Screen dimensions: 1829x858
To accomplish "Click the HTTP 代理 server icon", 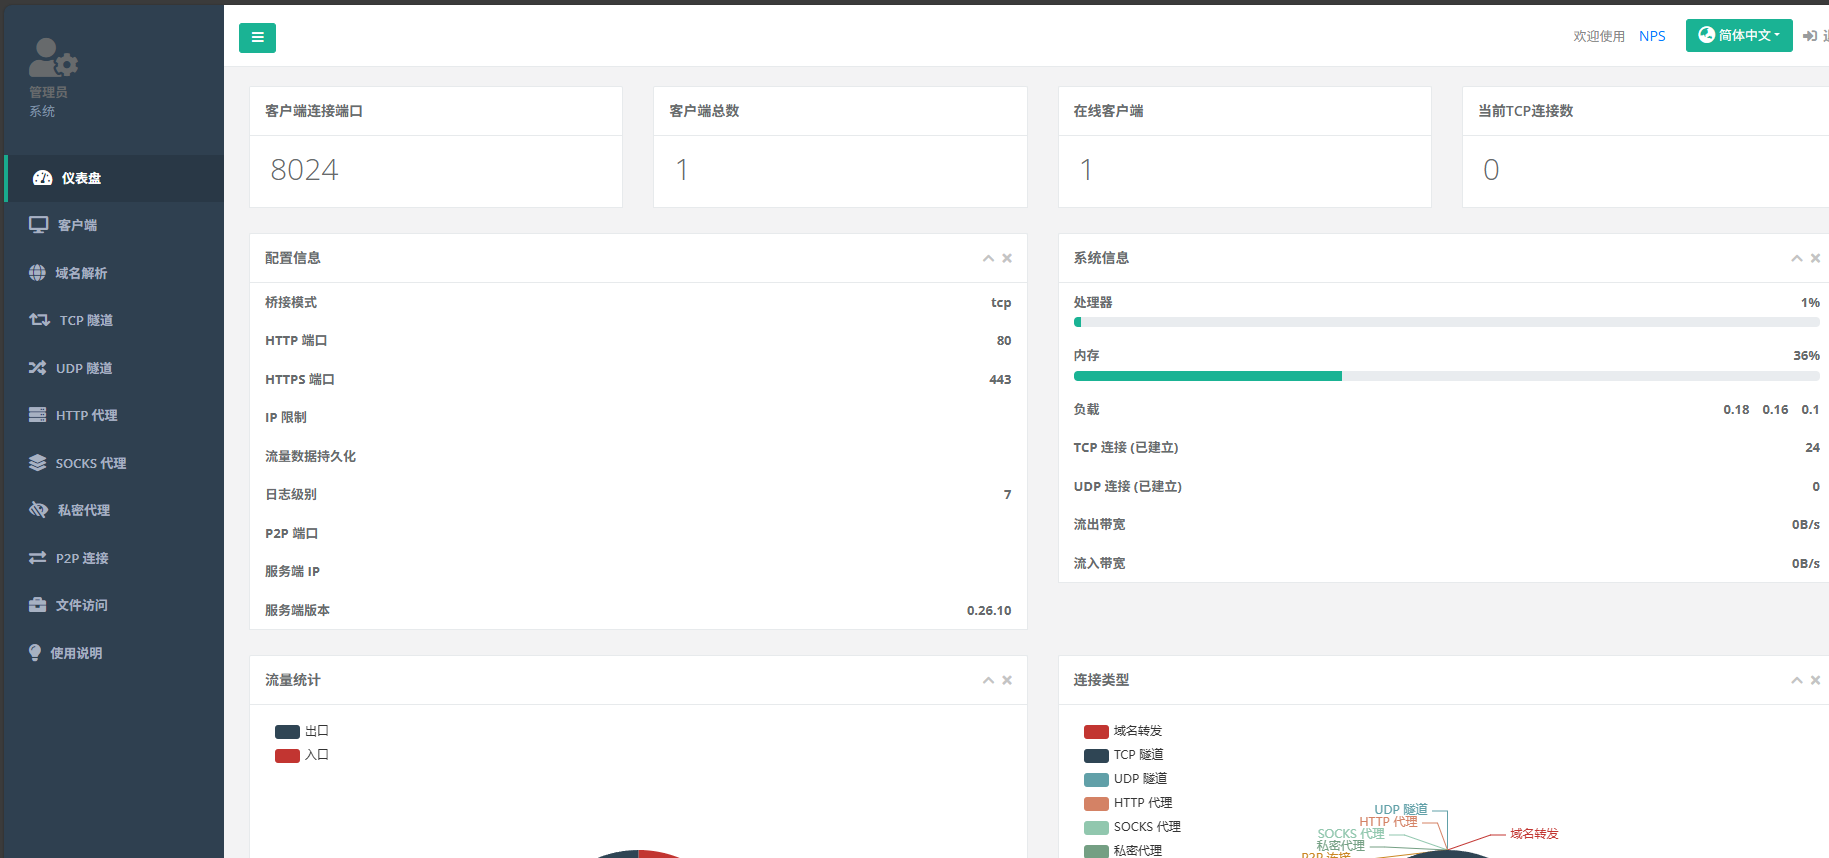I will pyautogui.click(x=37, y=415).
